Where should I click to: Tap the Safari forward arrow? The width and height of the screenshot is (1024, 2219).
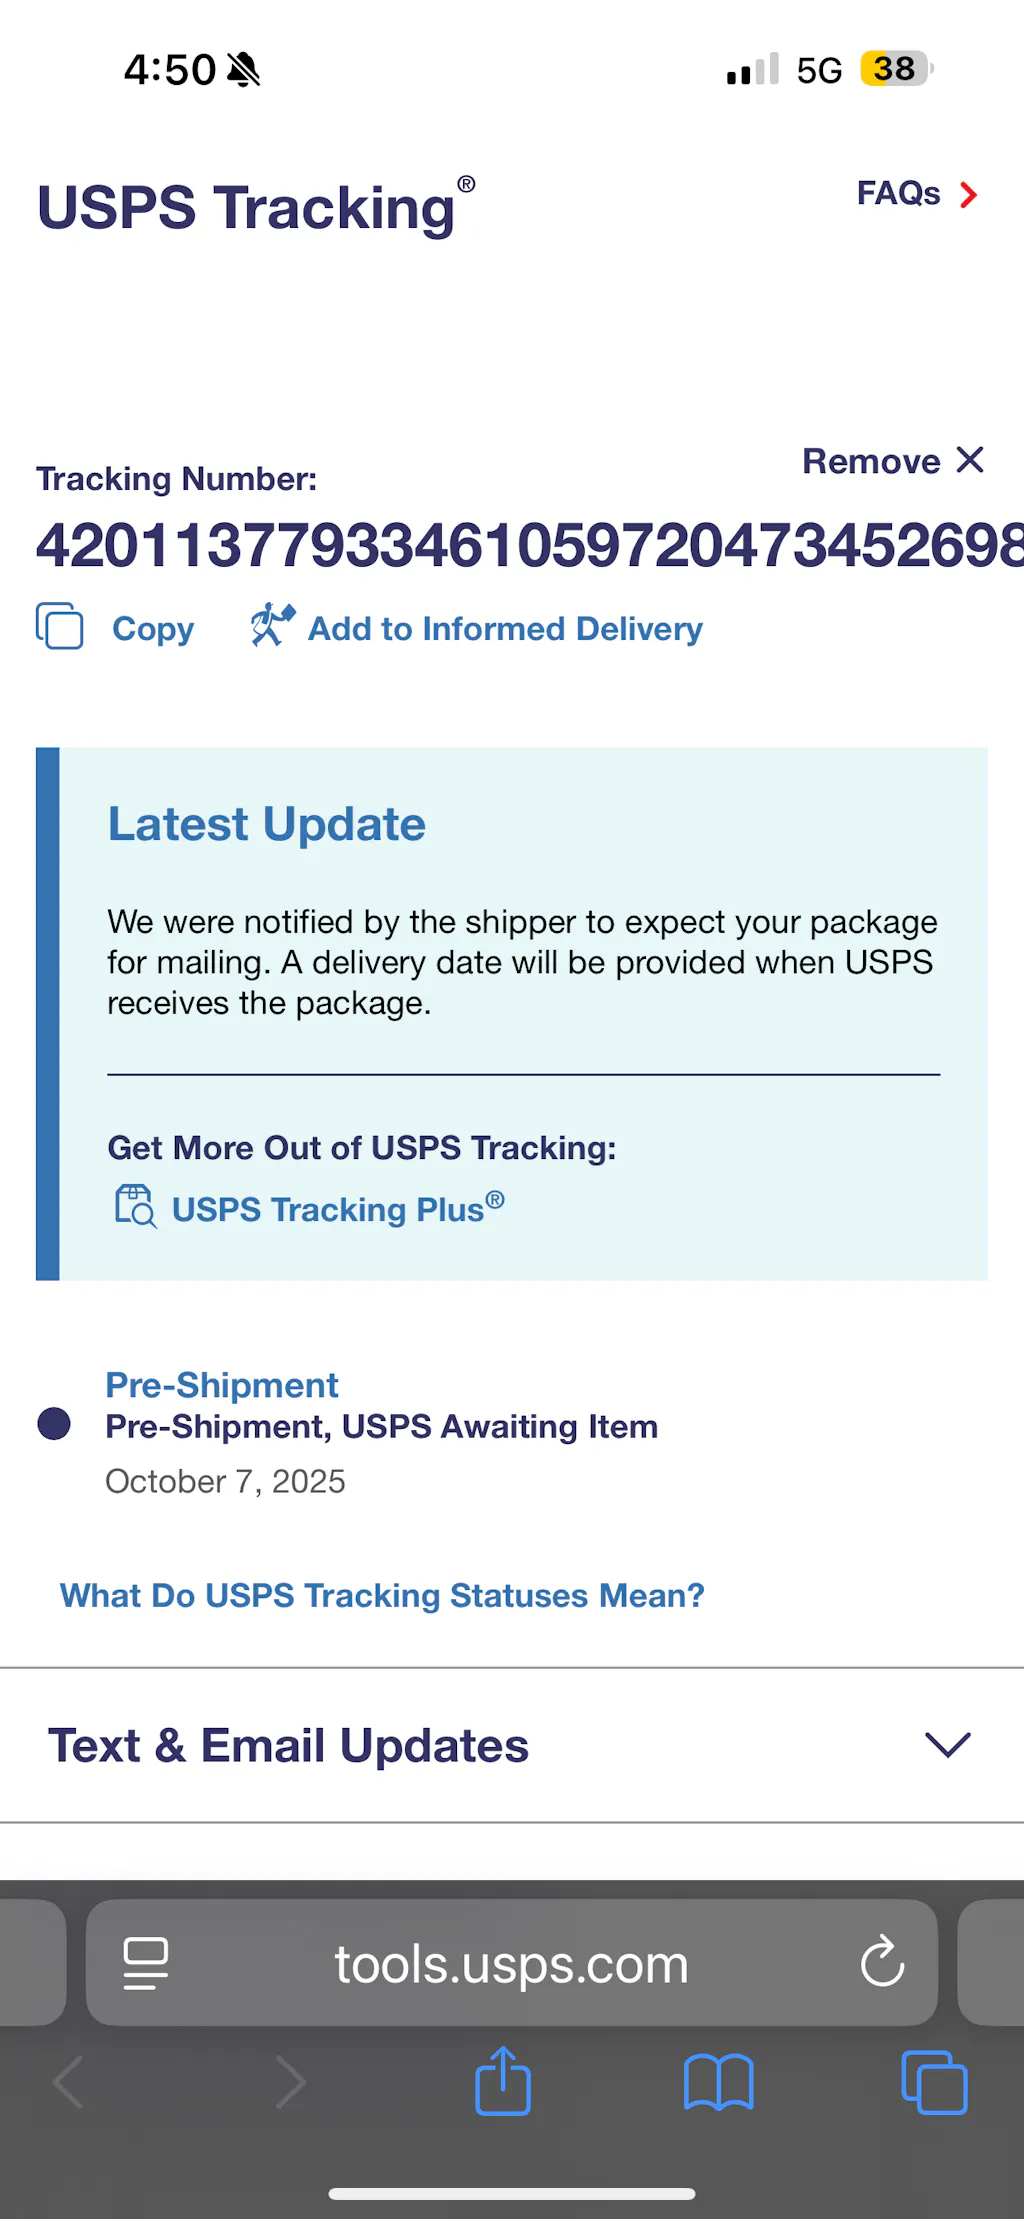[x=290, y=2083]
